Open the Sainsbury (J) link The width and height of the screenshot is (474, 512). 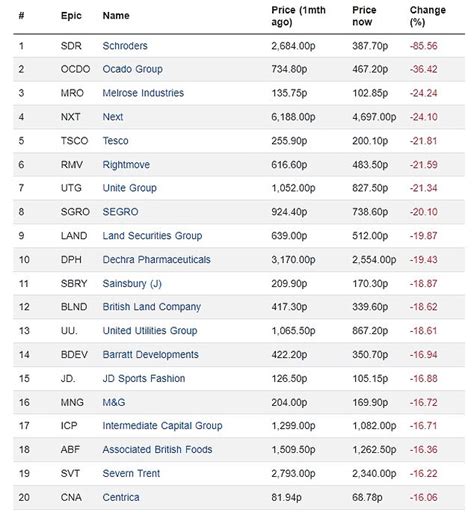132,284
